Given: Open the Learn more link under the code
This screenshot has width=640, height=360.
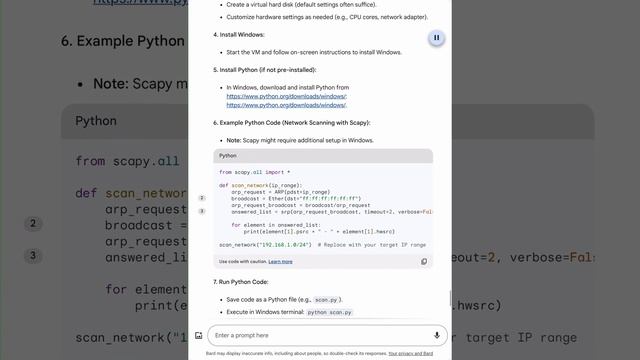Looking at the screenshot, I should click(x=280, y=262).
